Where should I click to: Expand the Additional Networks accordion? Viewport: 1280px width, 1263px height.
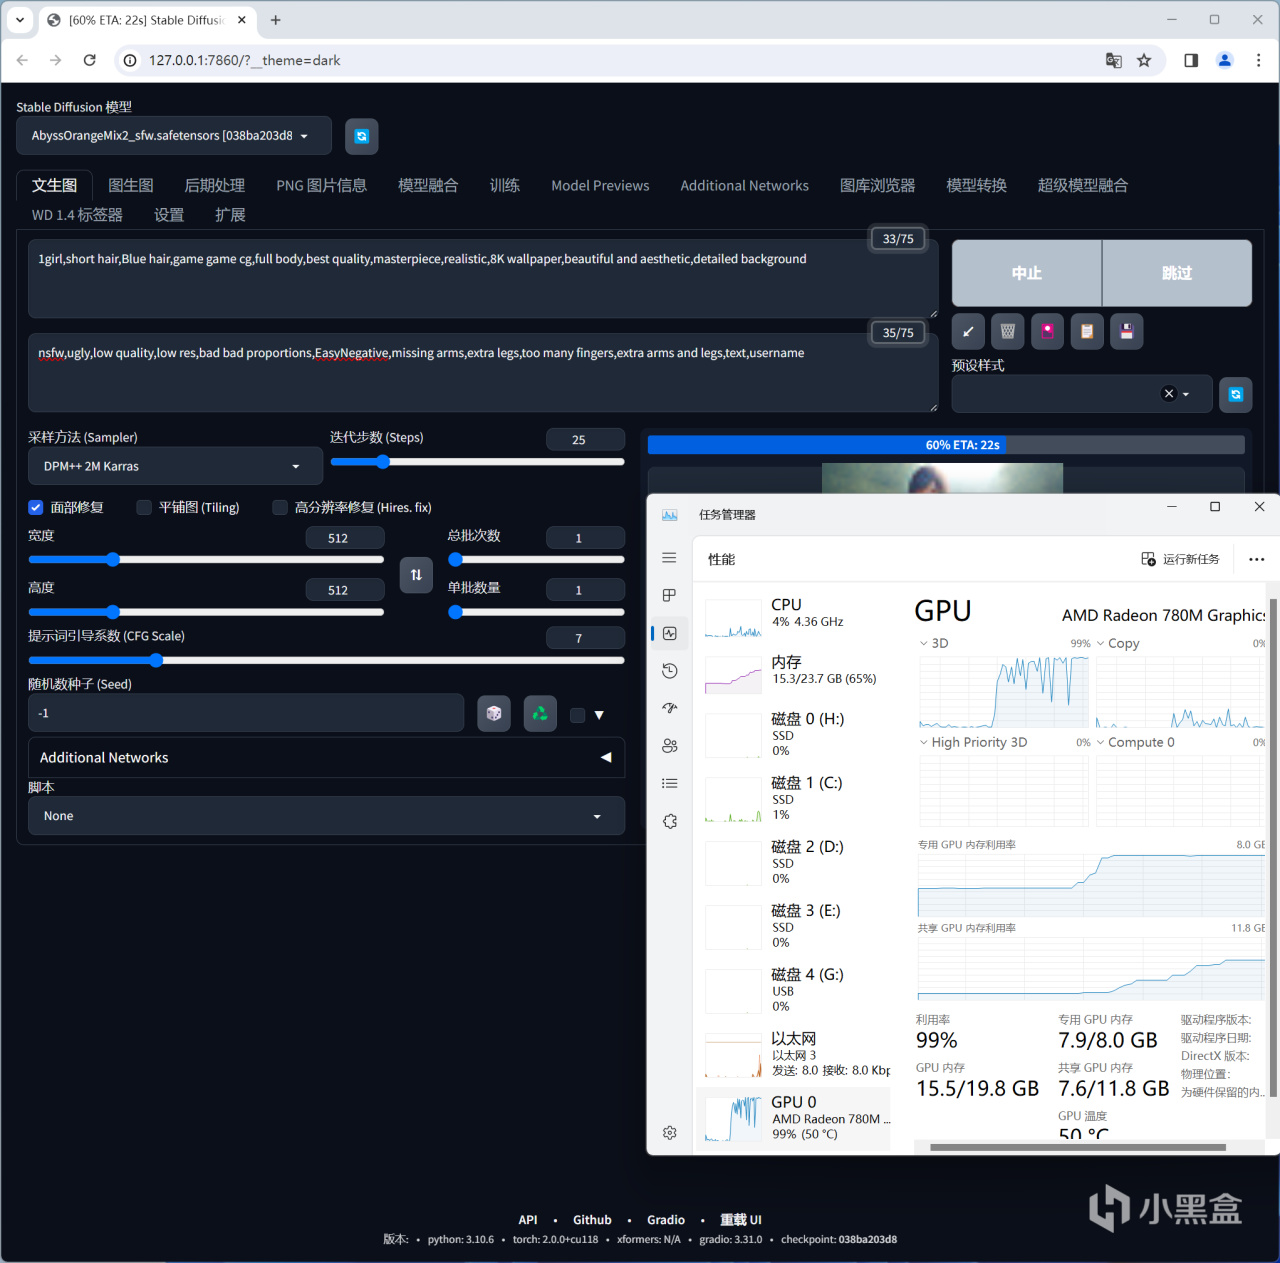(x=326, y=758)
